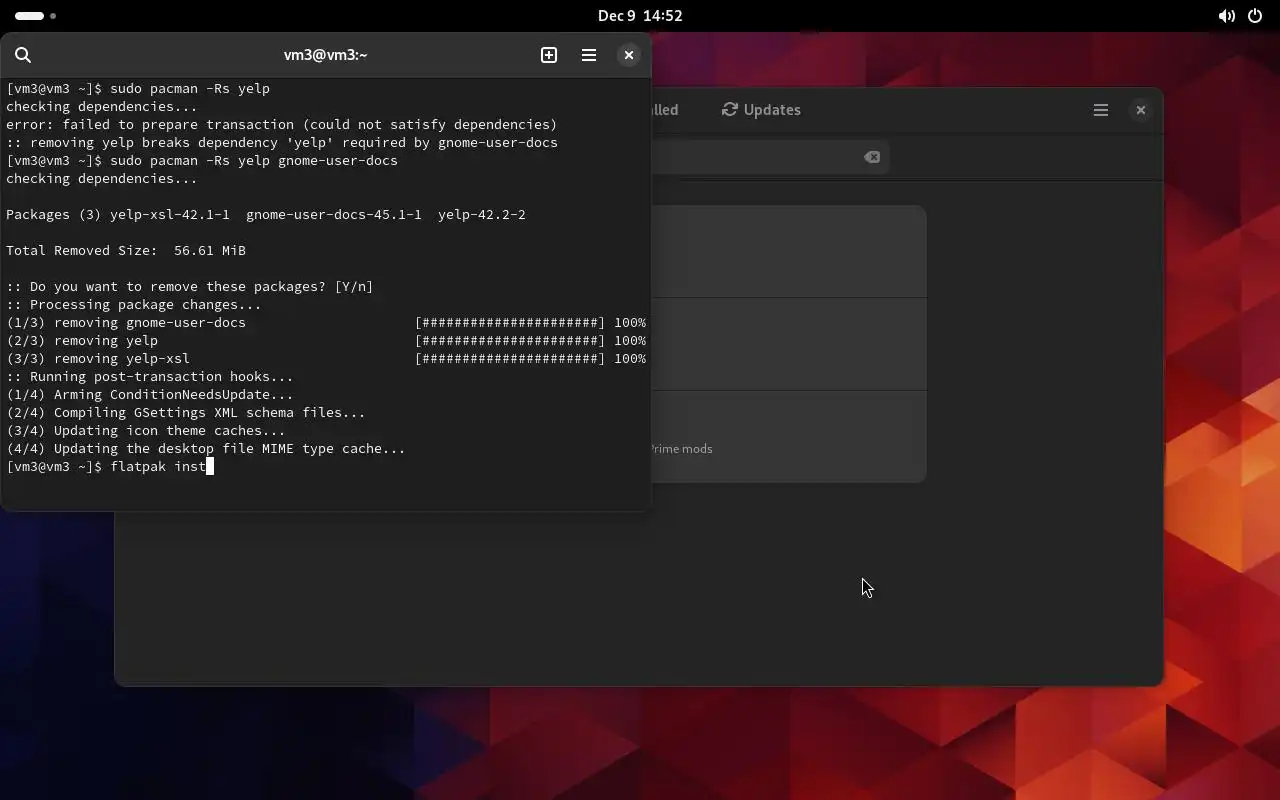Open terminal search with the magnifier icon
Viewport: 1280px width, 800px height.
tap(23, 55)
